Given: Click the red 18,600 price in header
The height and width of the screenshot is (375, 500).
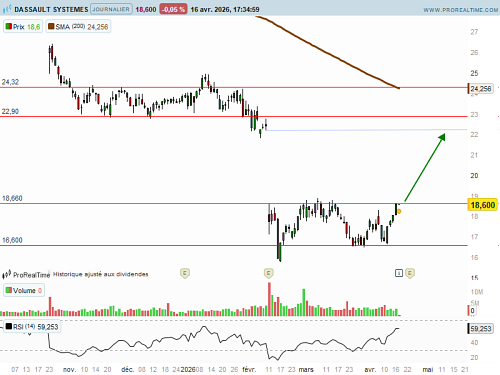Looking at the screenshot, I should click(x=146, y=9).
